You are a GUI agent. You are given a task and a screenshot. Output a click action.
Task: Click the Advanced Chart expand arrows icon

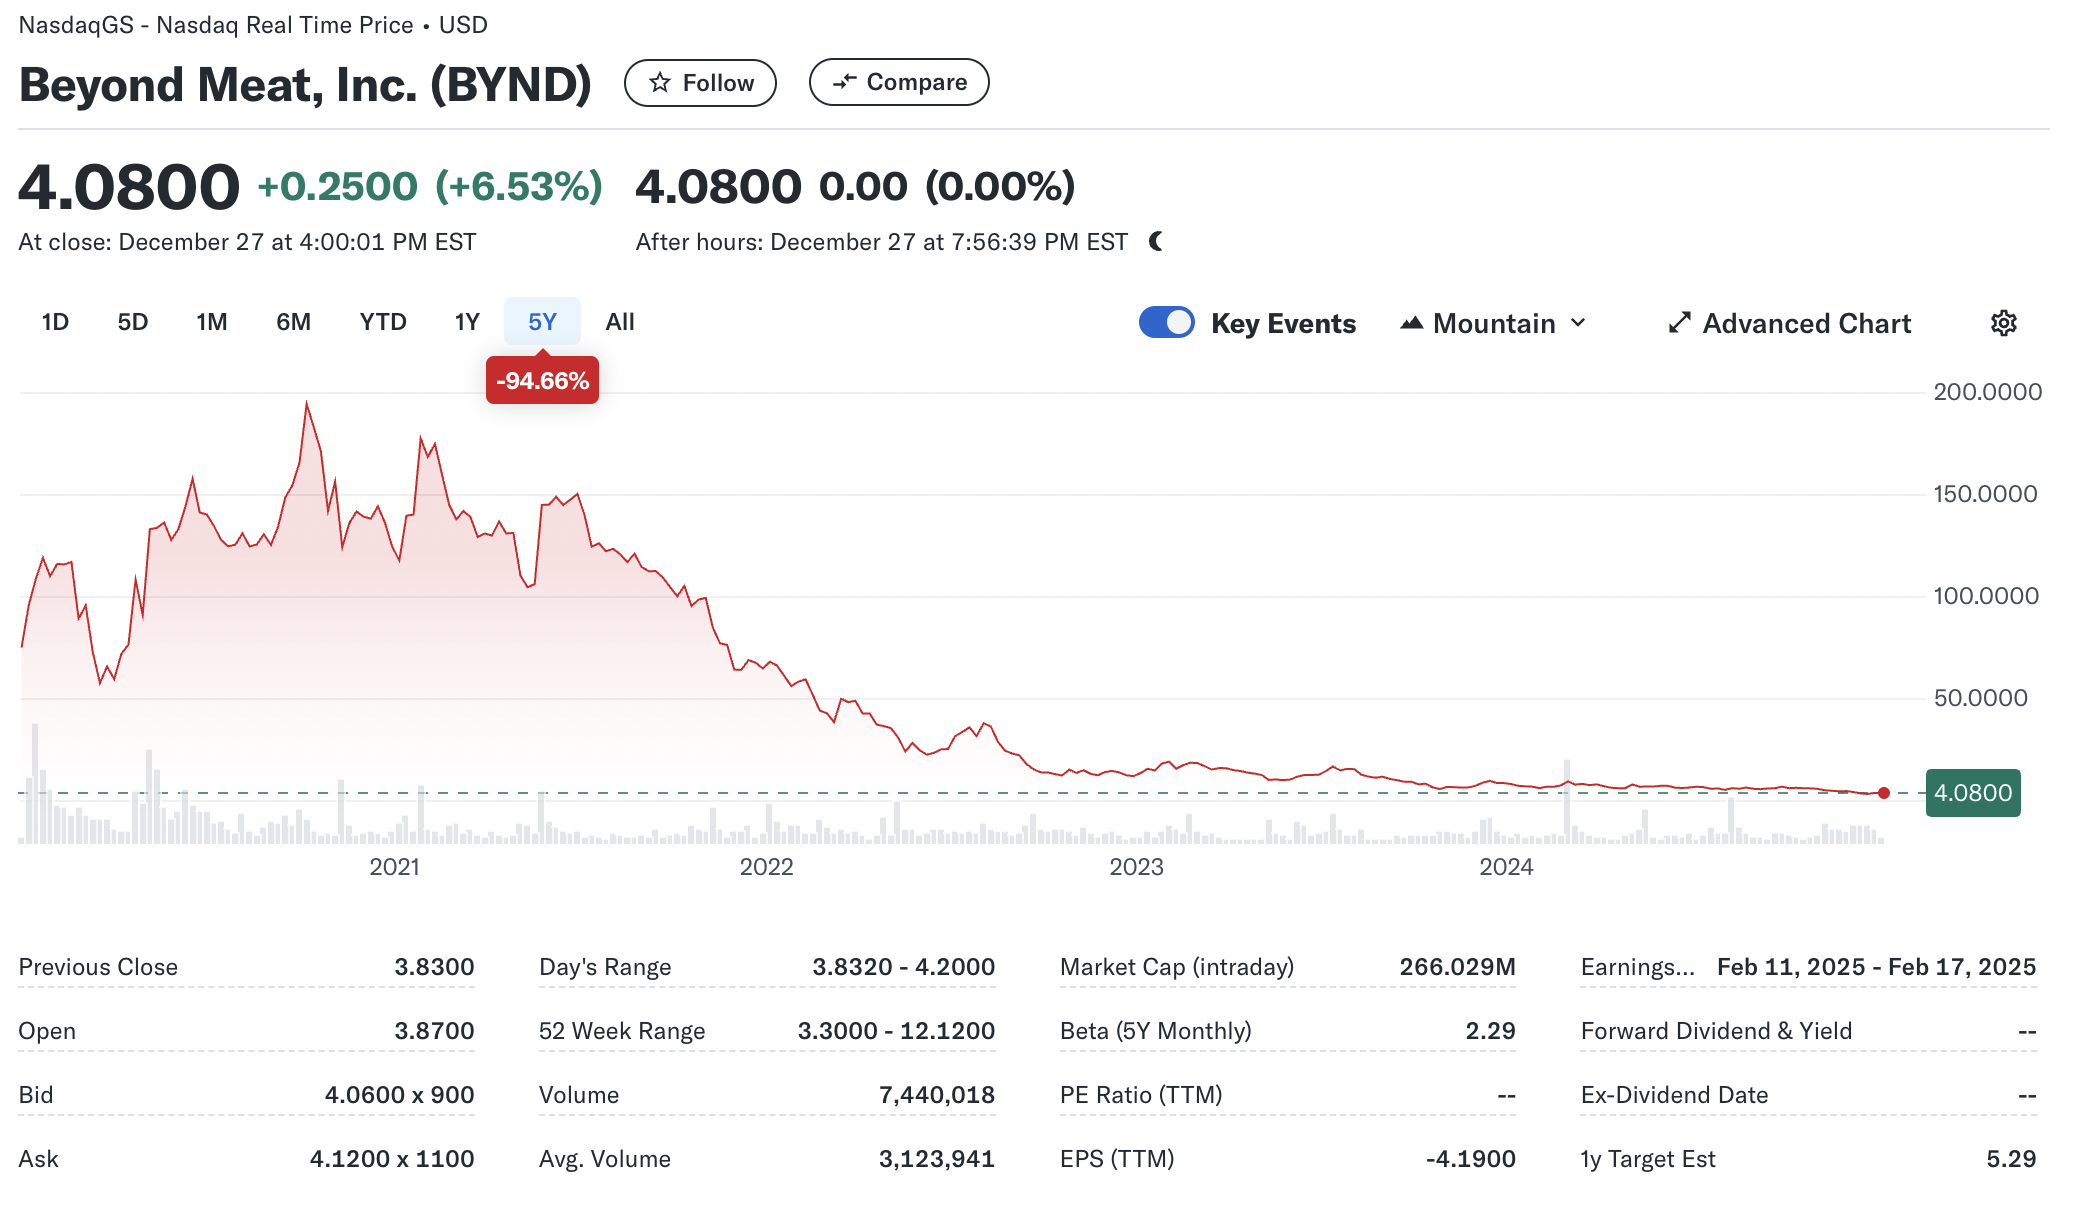[1679, 323]
